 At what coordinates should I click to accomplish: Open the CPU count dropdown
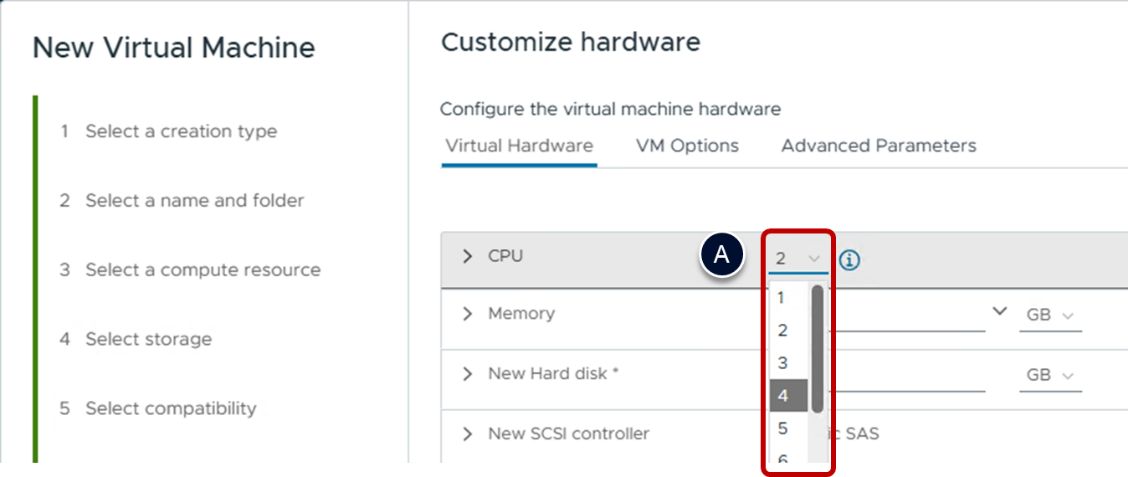798,259
